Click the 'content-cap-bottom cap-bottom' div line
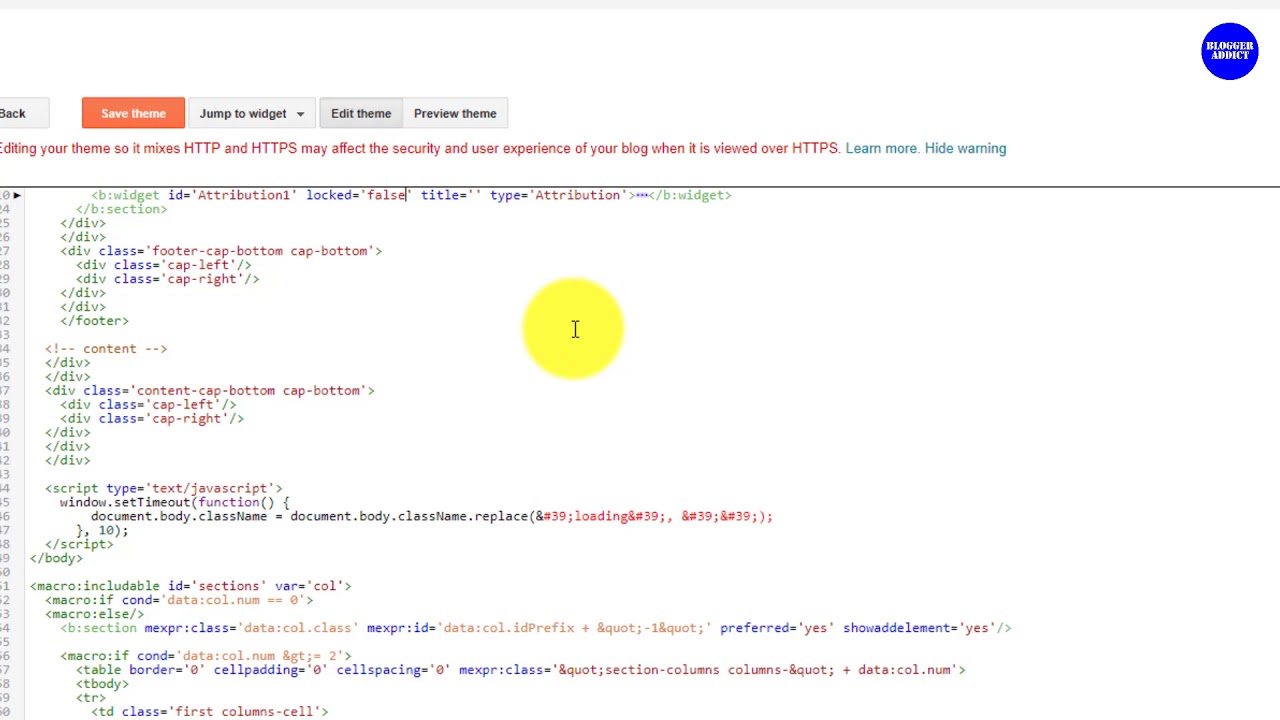Screen dimensions: 1280x720 pos(210,391)
